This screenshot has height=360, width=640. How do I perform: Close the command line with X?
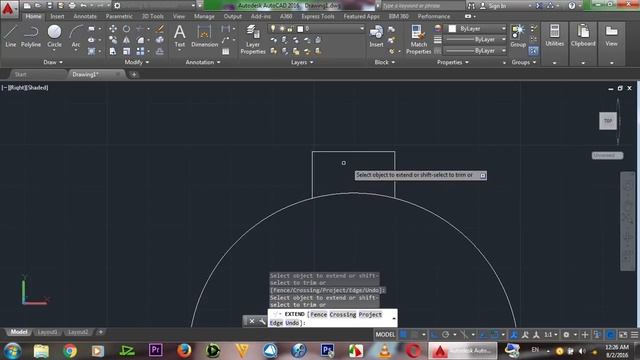tap(252, 321)
